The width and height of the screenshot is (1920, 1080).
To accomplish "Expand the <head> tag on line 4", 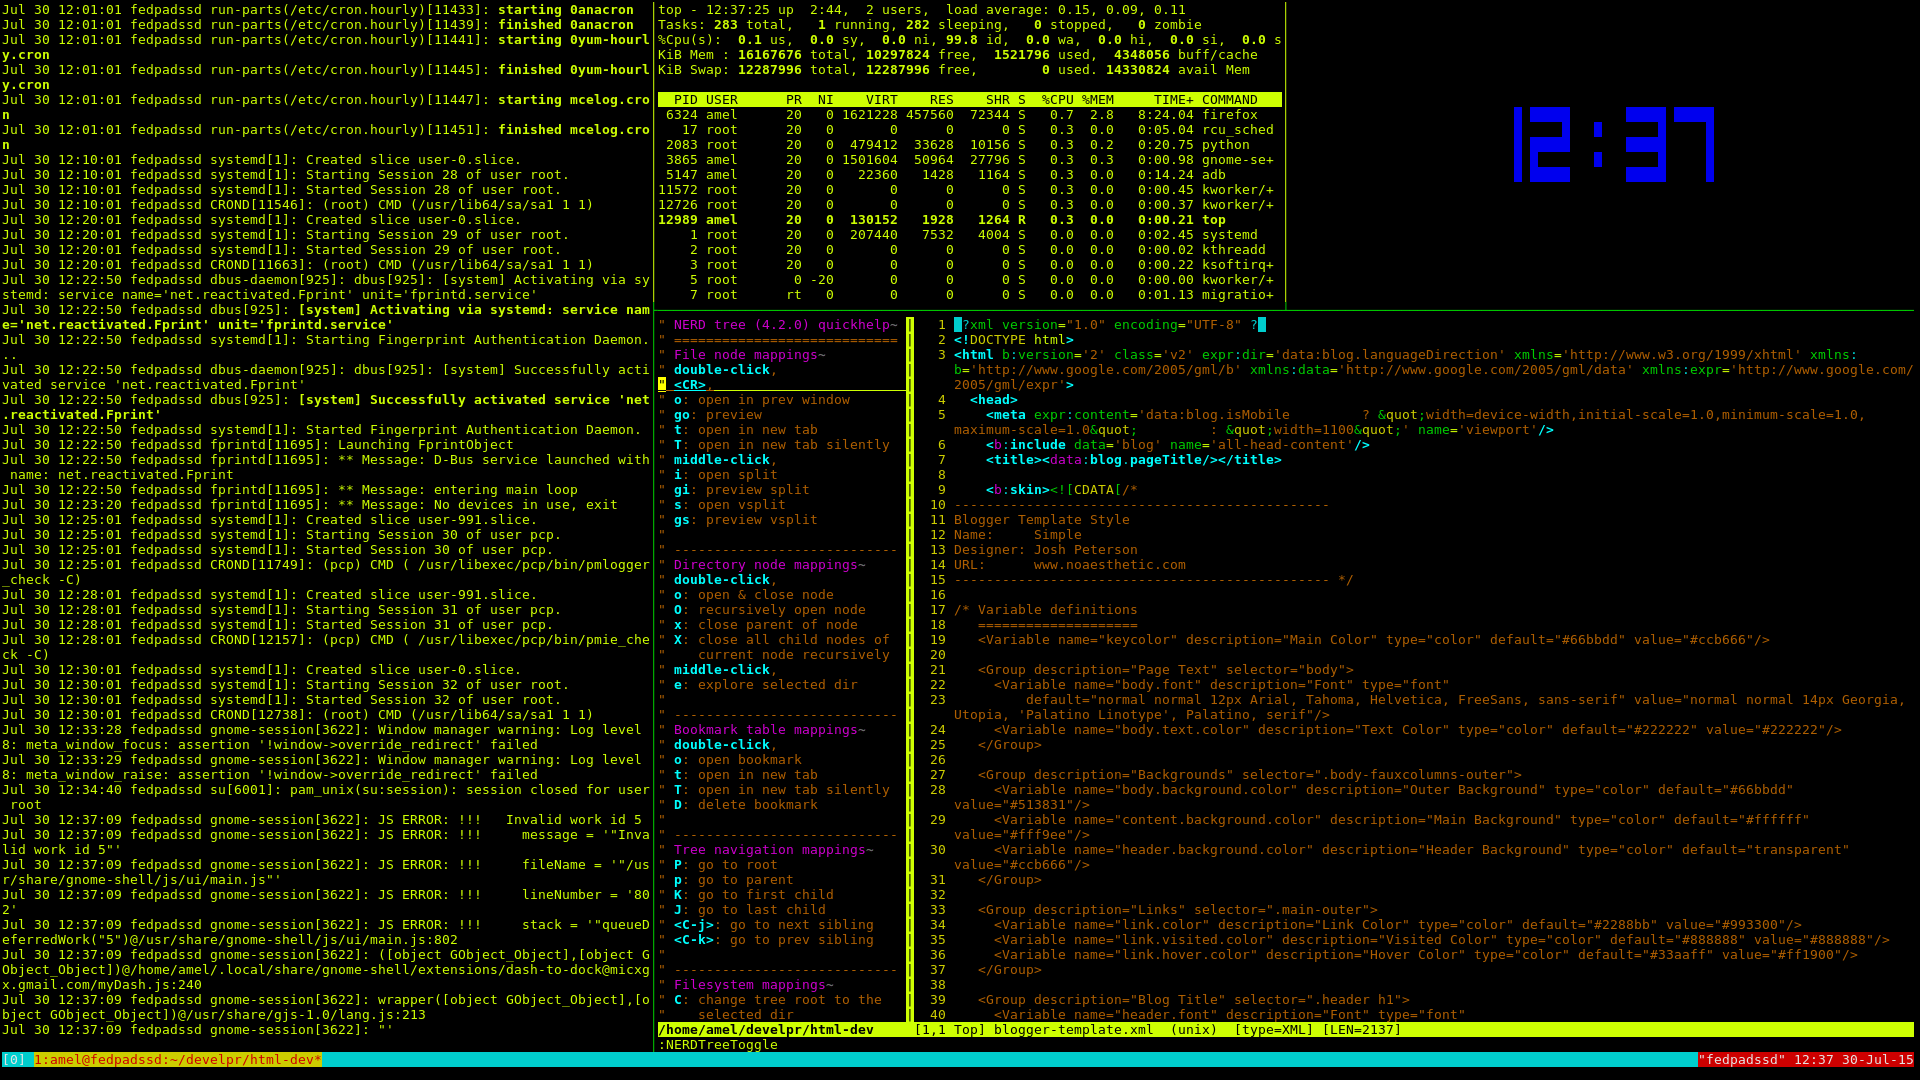I will [x=995, y=399].
